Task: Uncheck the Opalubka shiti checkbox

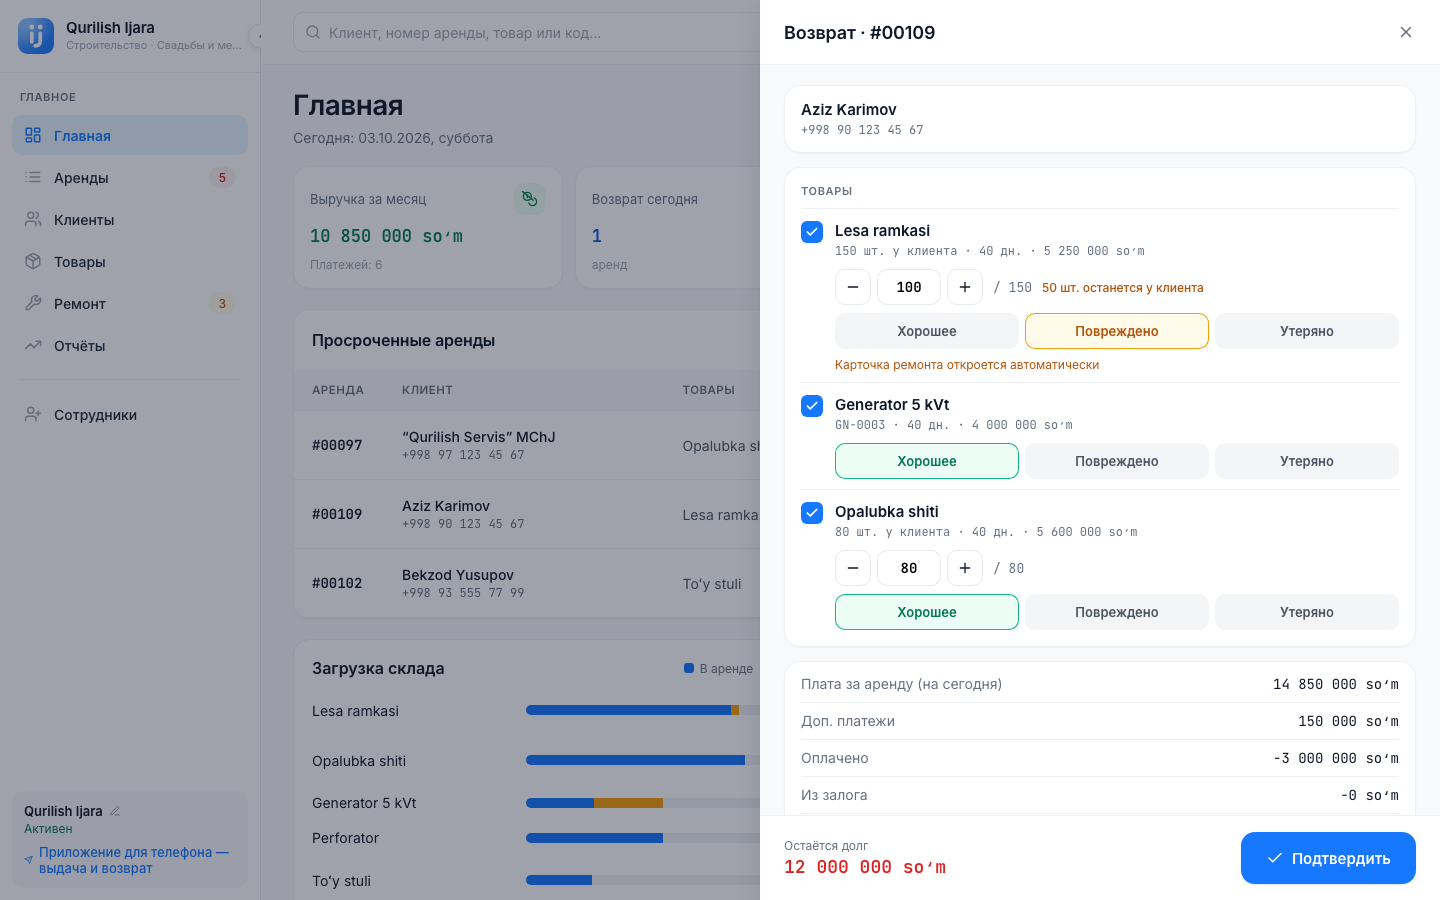Action: (812, 513)
